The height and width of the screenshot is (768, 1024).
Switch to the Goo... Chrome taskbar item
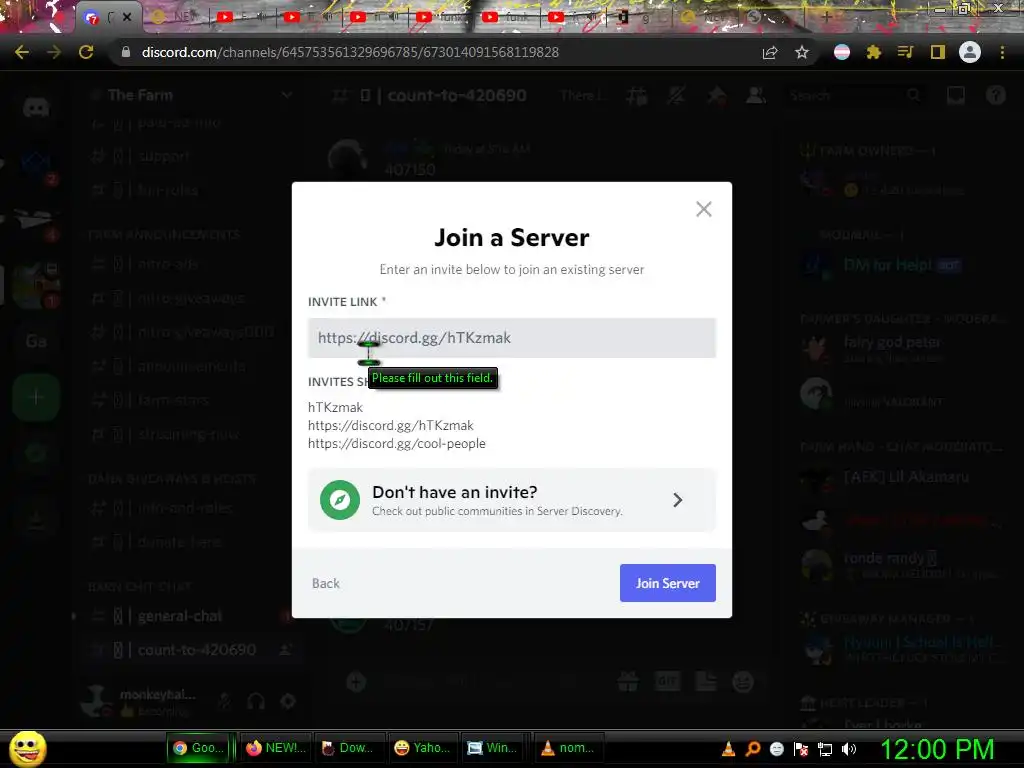198,748
